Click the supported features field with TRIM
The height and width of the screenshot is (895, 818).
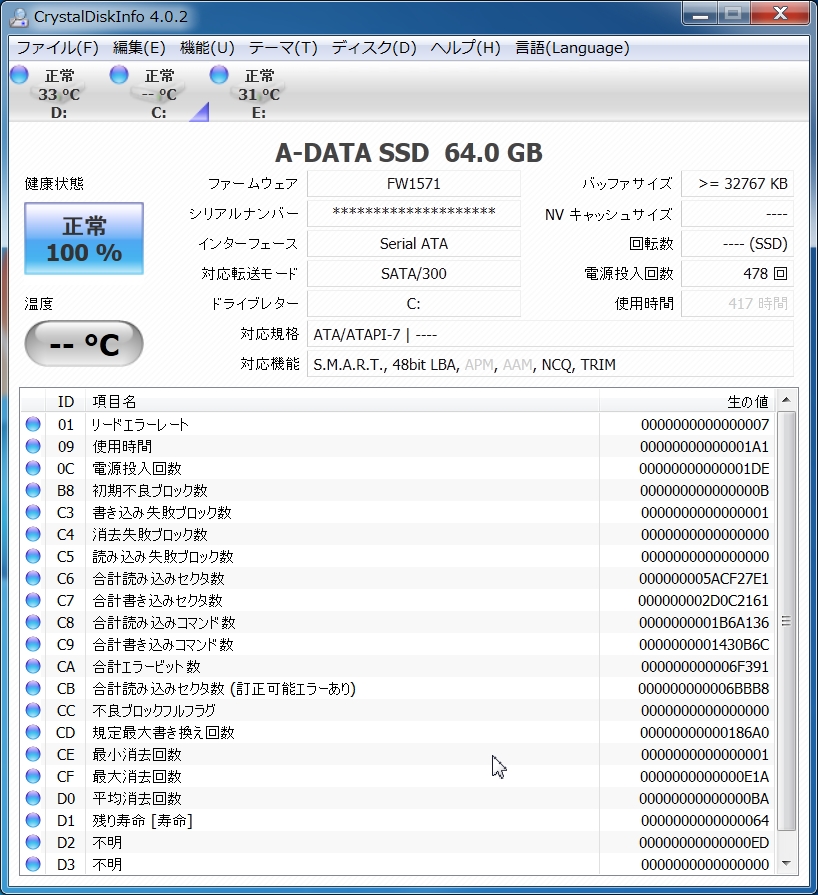click(550, 364)
